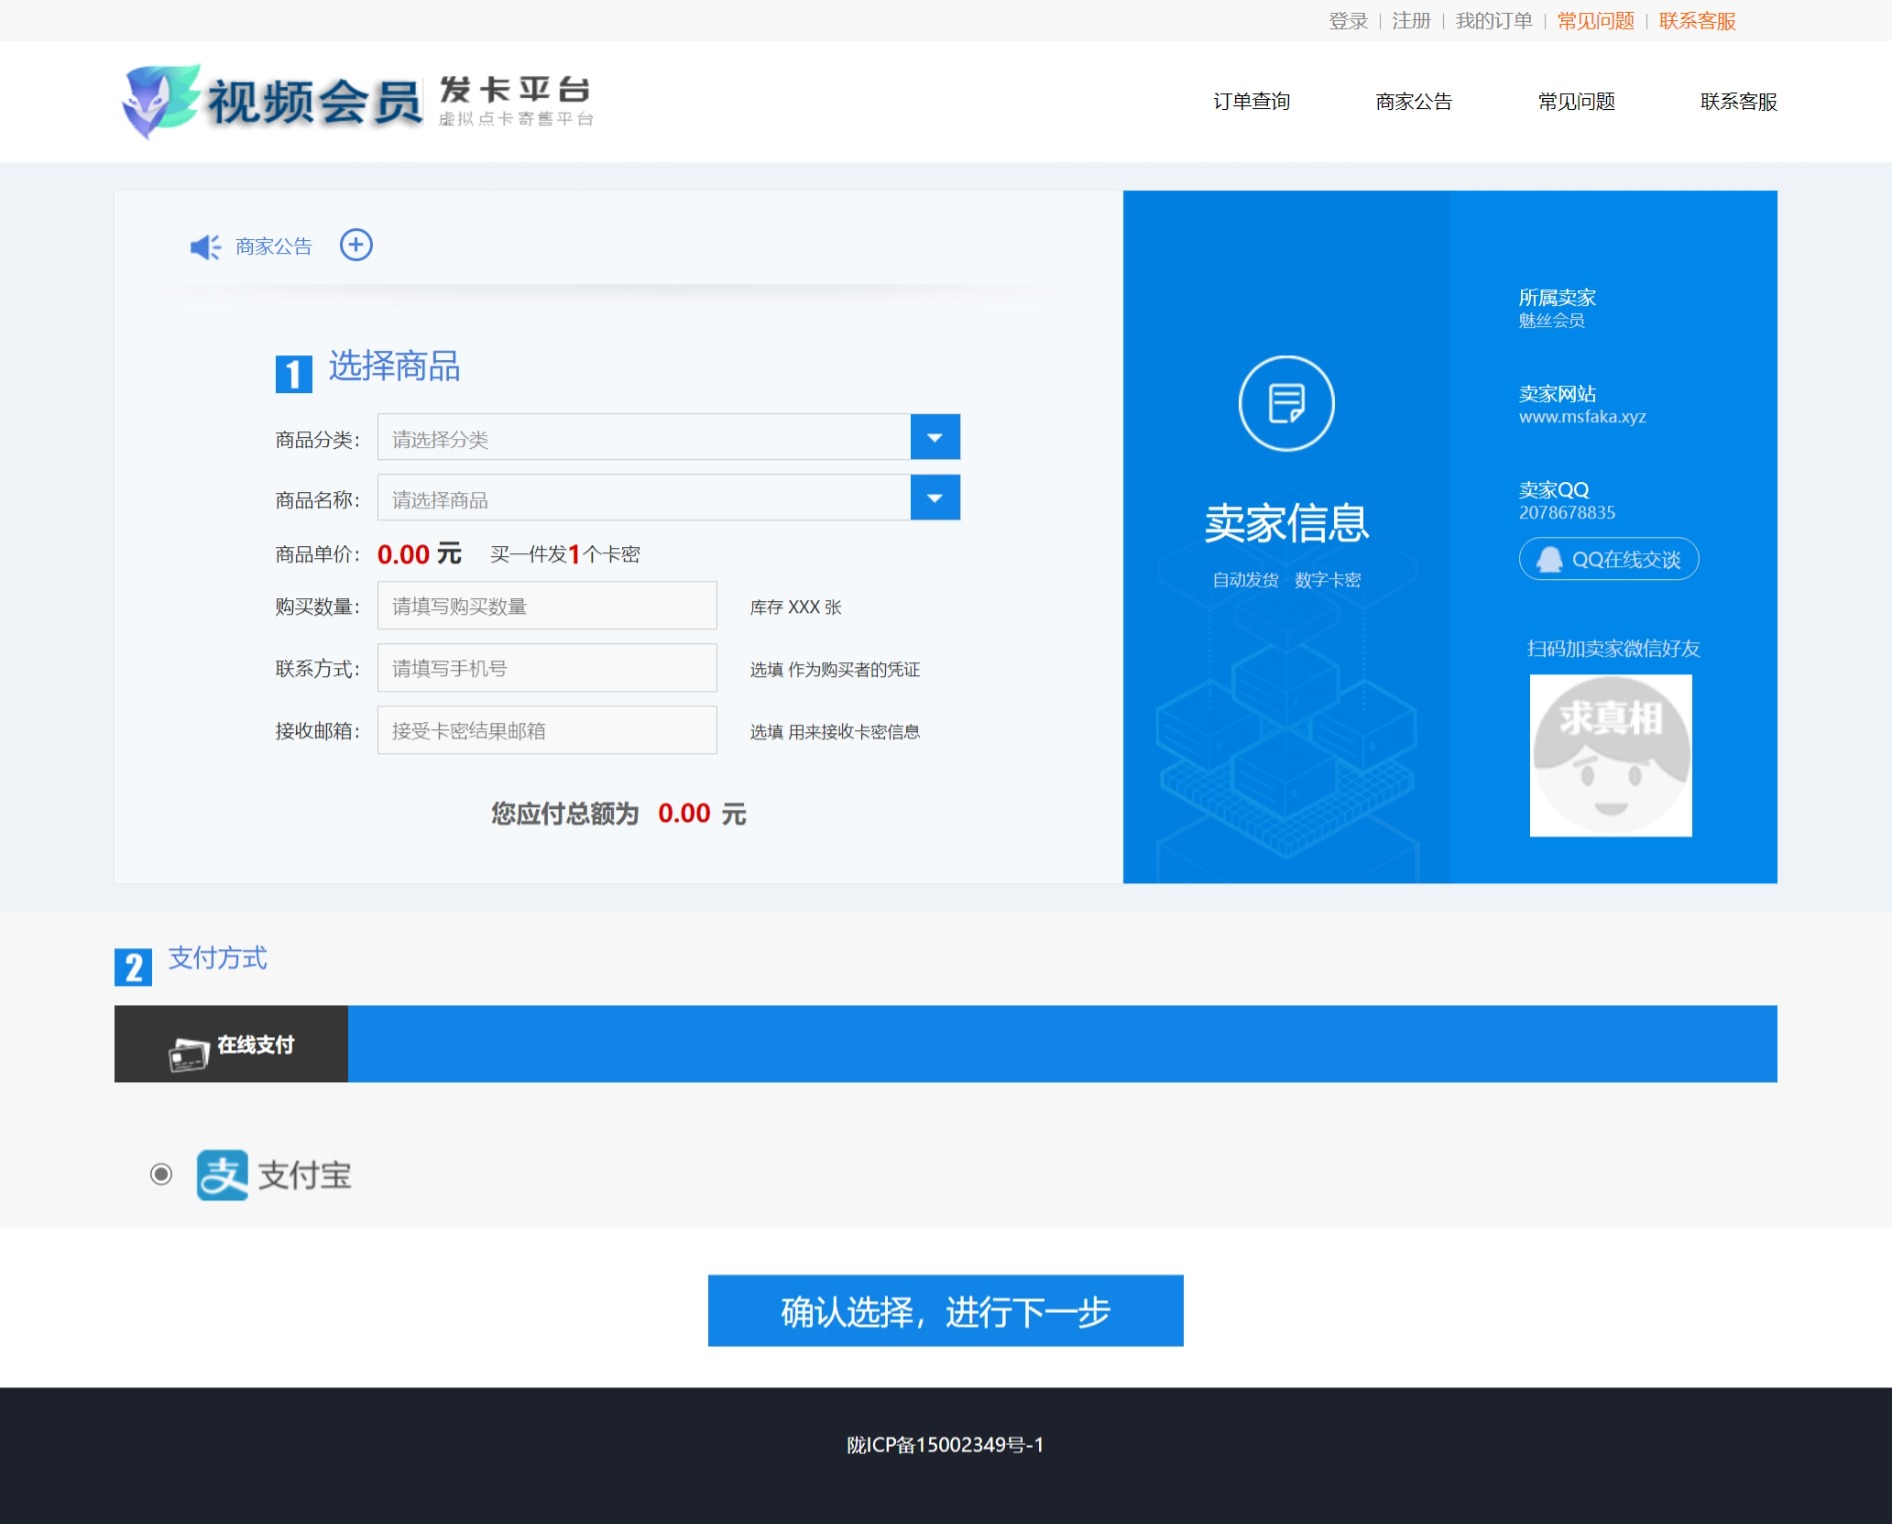Click the 支付宝 payment label text
Image resolution: width=1892 pixels, height=1524 pixels.
pyautogui.click(x=305, y=1175)
